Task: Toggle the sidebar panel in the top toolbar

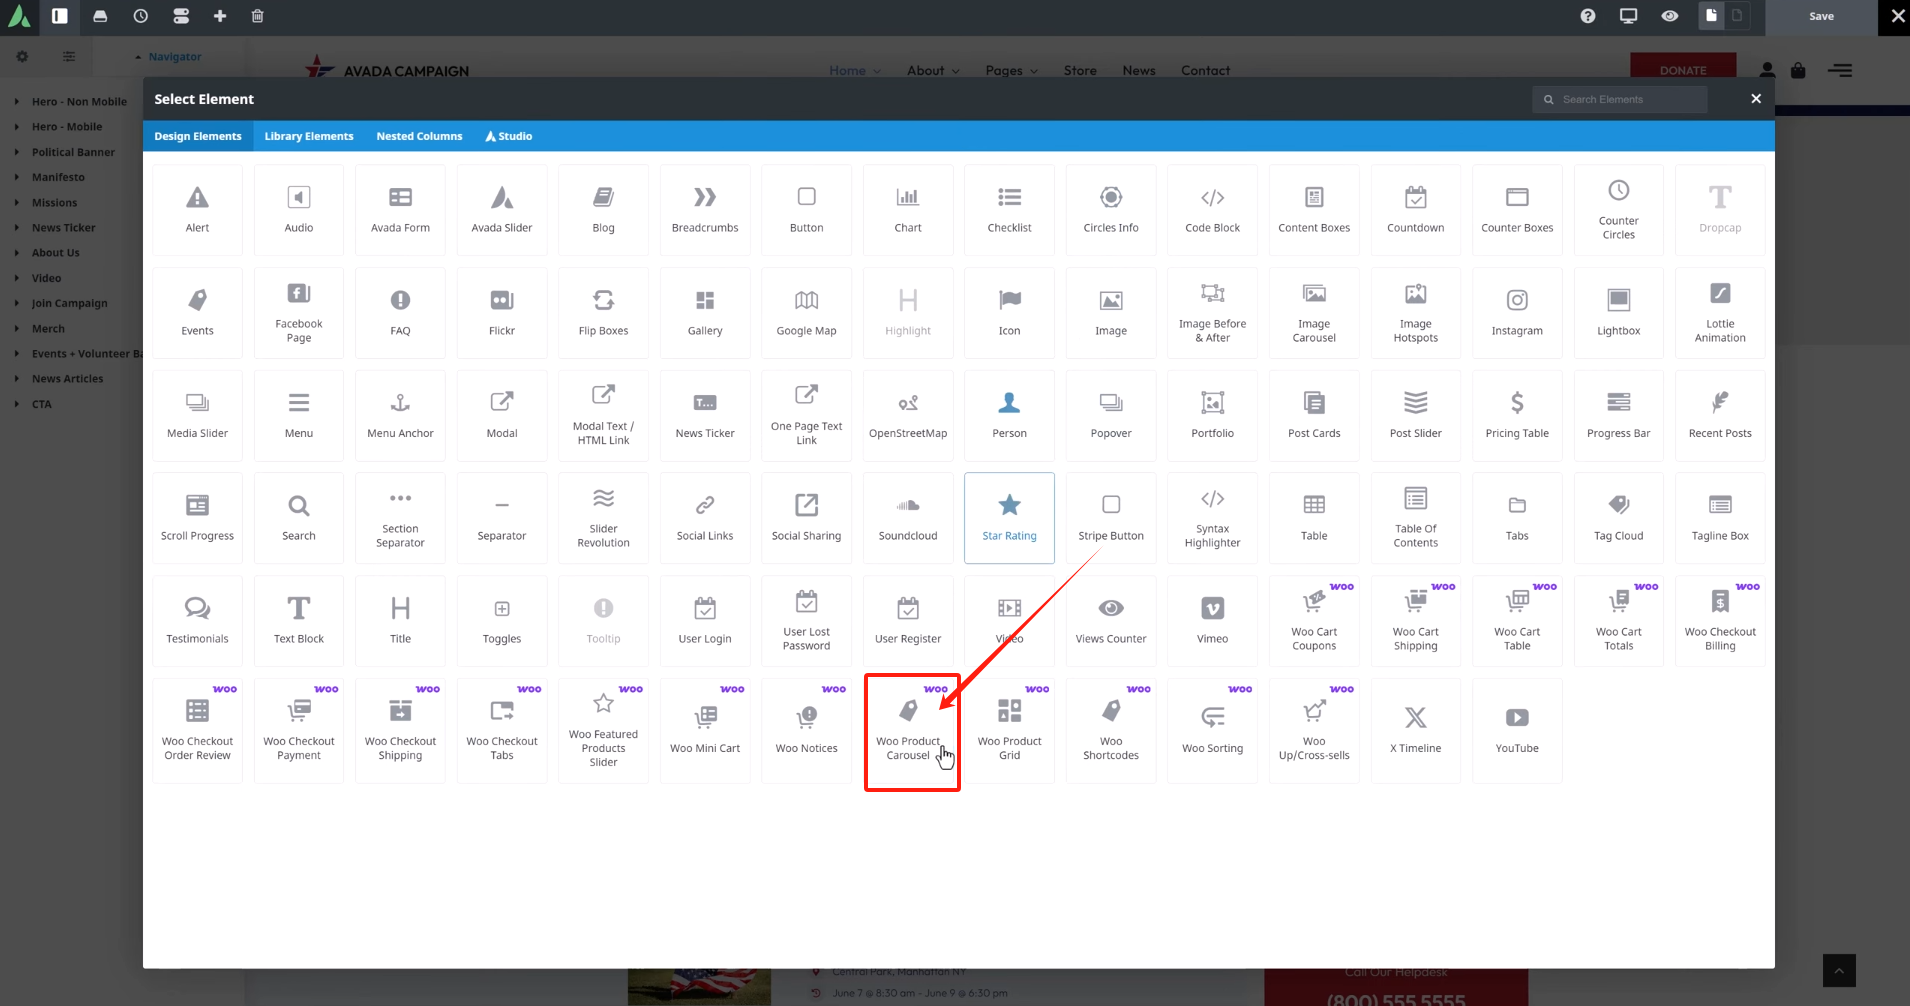Action: pos(60,16)
